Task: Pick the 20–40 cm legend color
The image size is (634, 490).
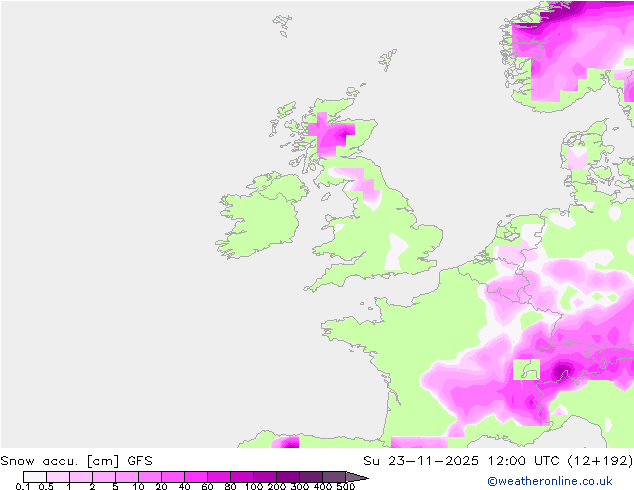Action: 173,477
